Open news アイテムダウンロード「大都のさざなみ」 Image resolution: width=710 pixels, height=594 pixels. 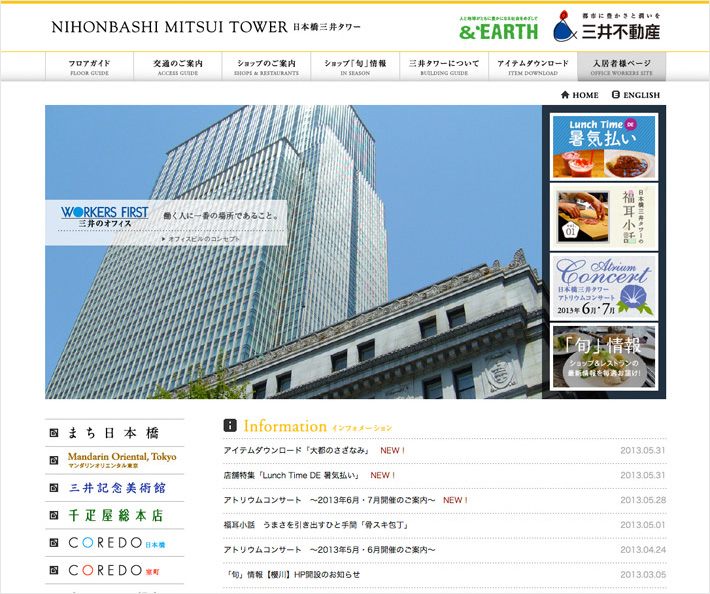[297, 450]
